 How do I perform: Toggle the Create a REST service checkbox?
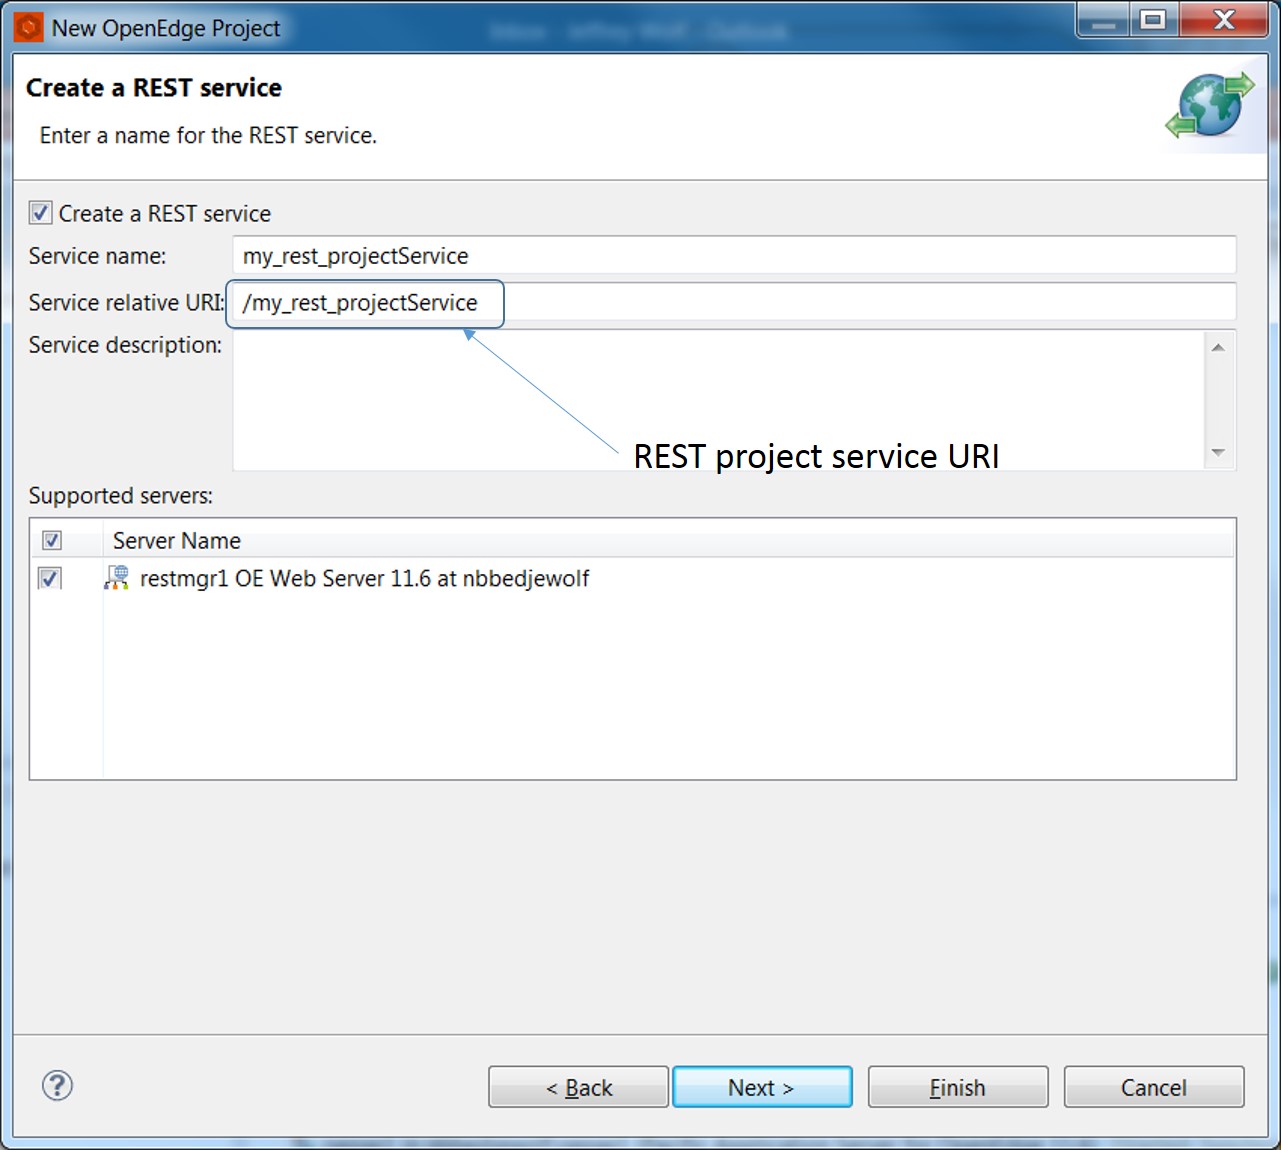point(40,212)
